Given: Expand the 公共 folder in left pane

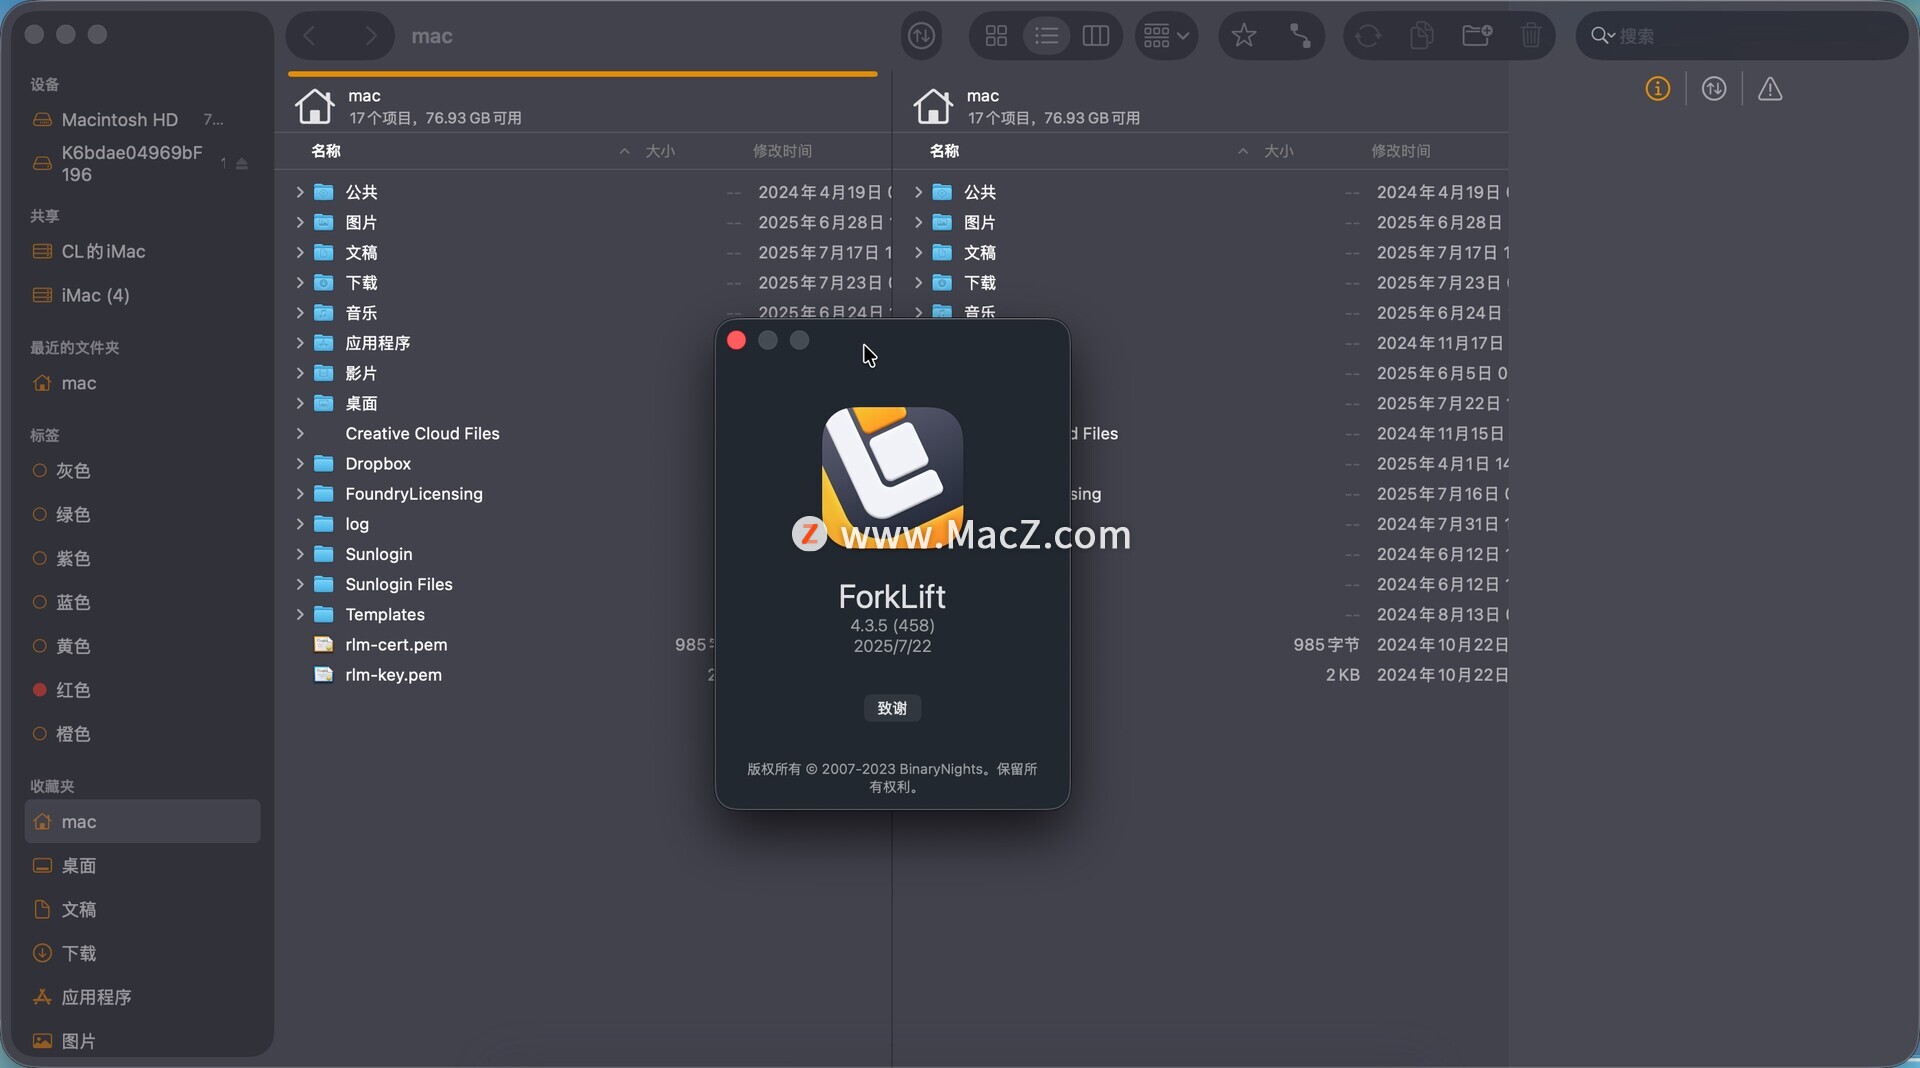Looking at the screenshot, I should [299, 192].
